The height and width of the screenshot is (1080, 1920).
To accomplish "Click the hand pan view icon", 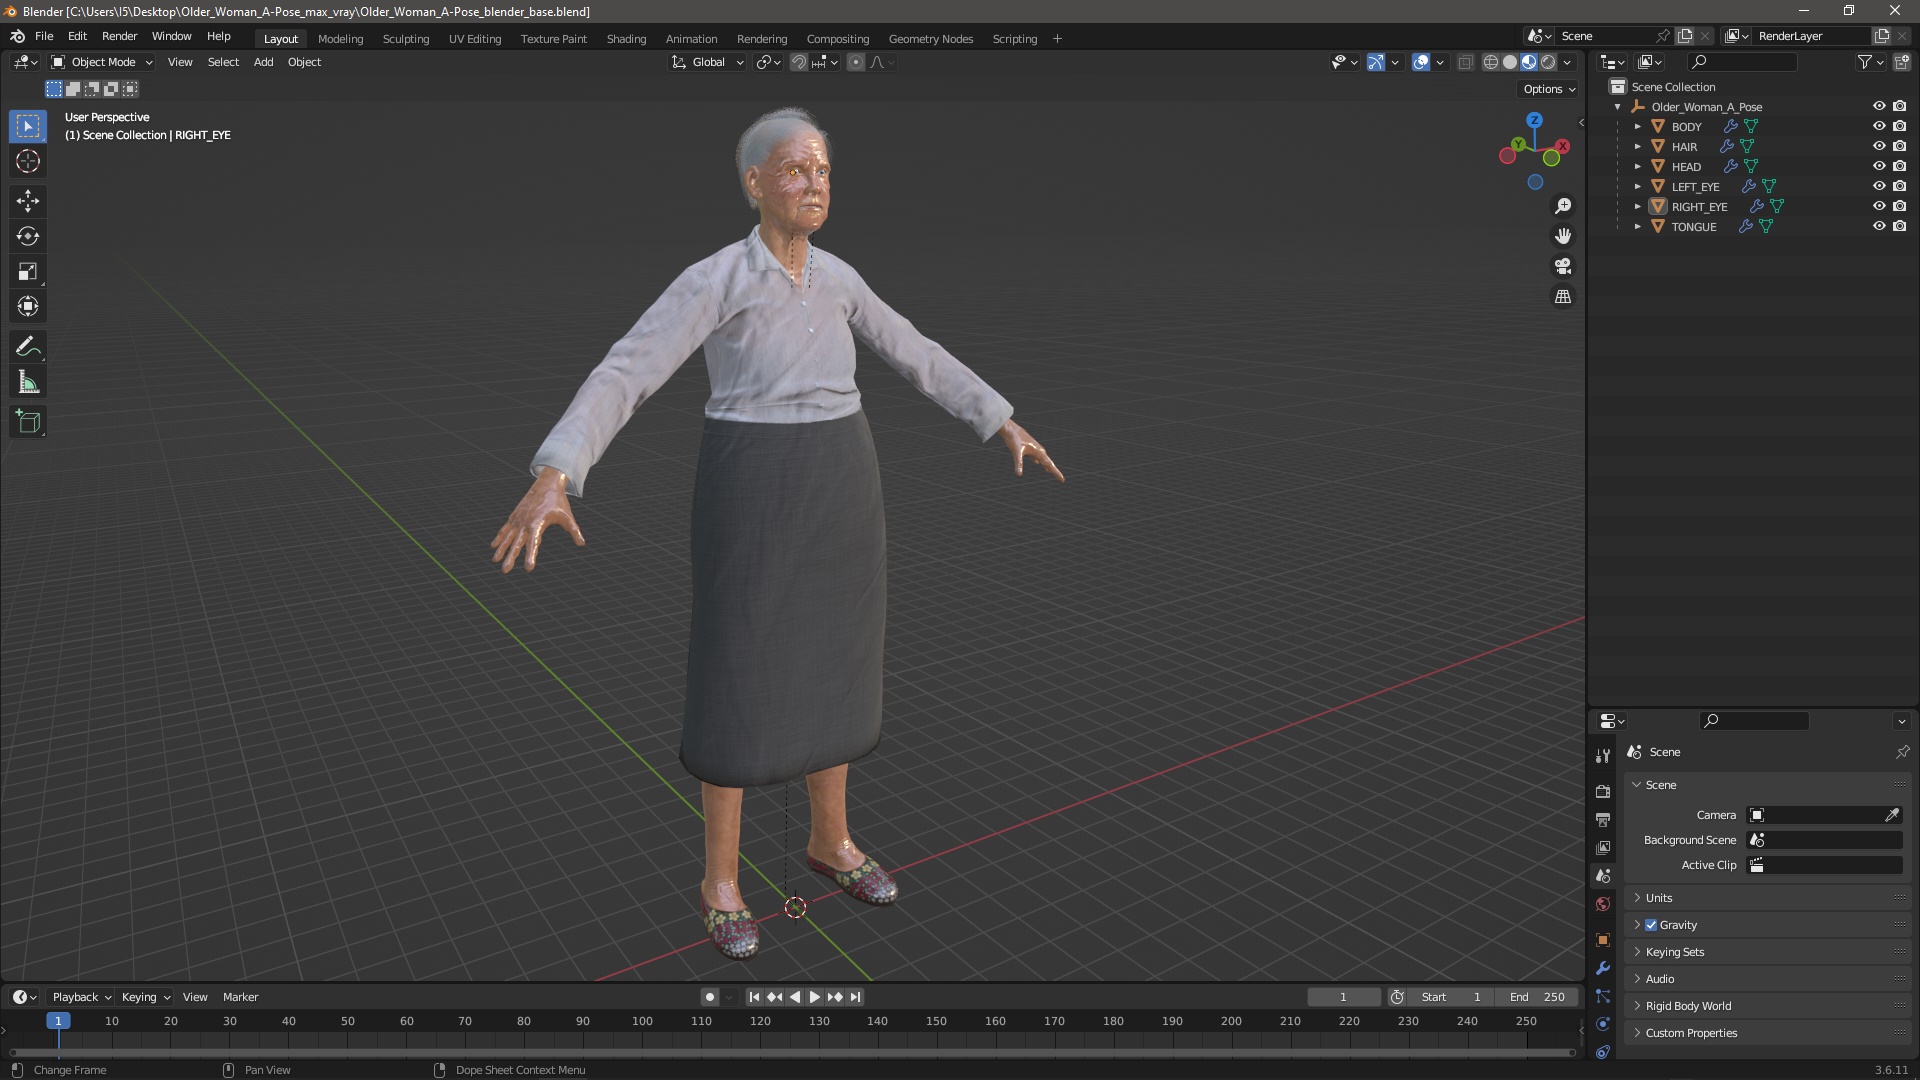I will [x=1562, y=236].
